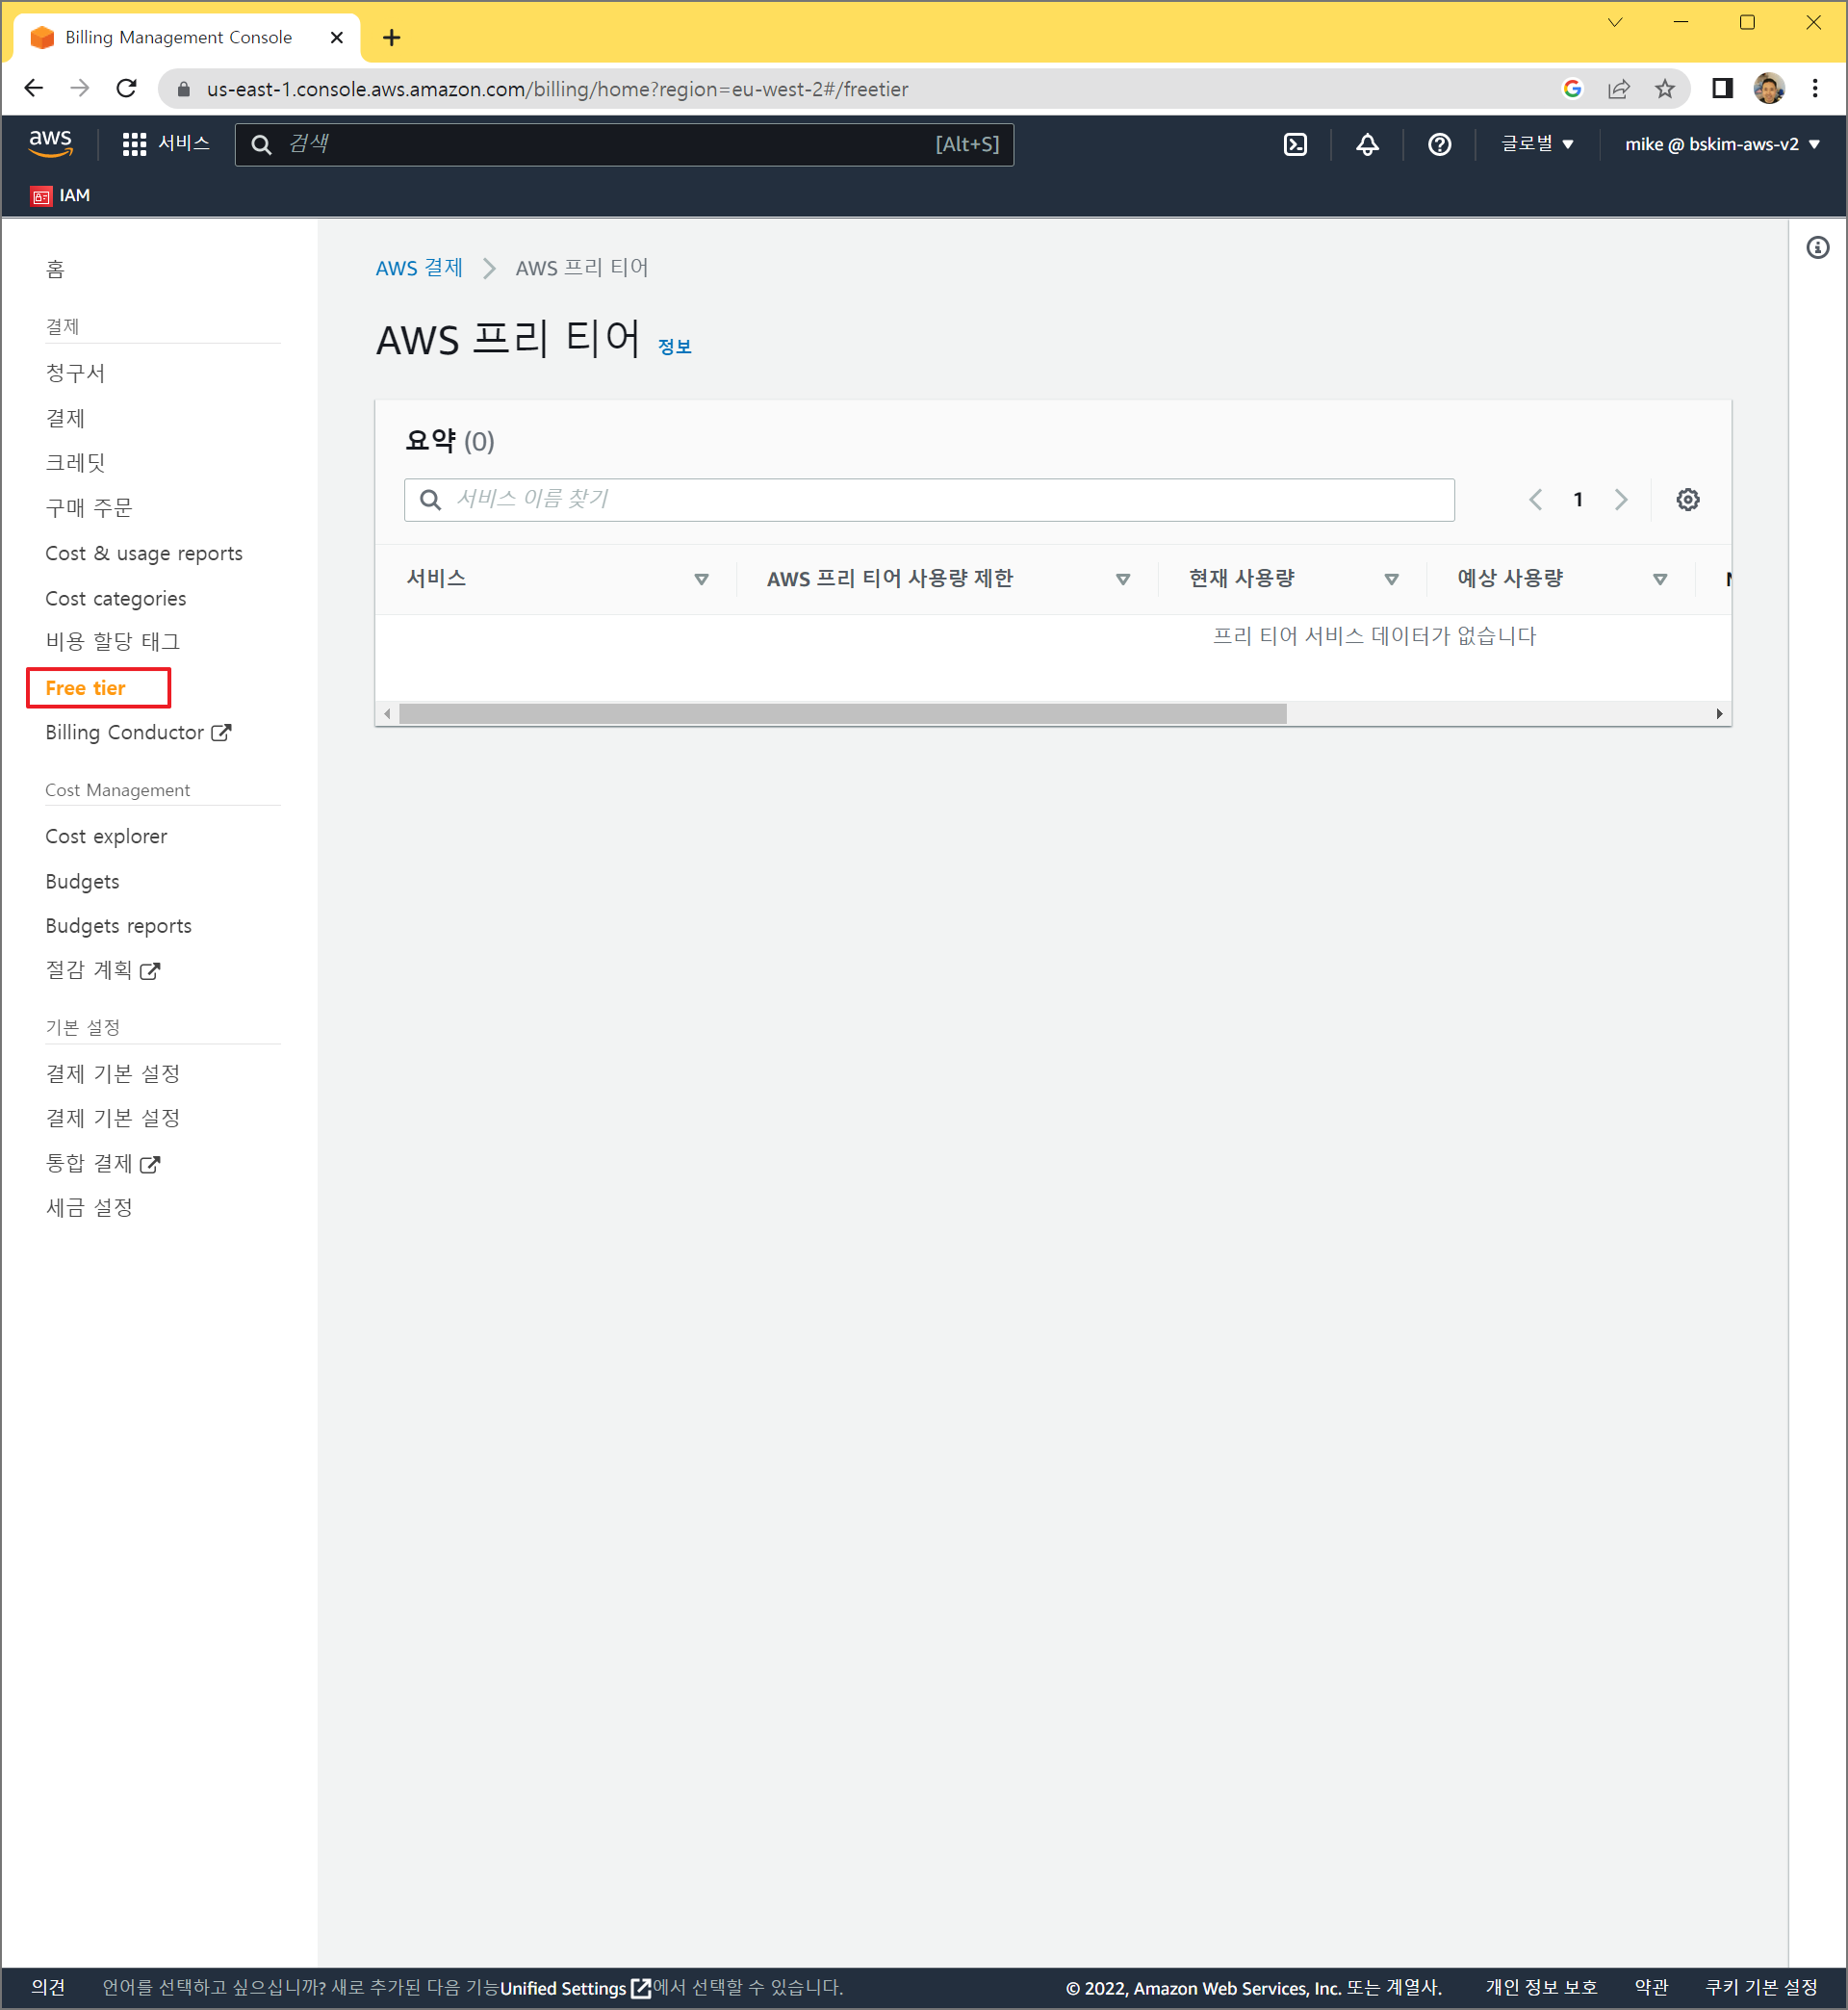
Task: Open the mike @ bskim-aws-v2 account menu
Action: pos(1721,144)
